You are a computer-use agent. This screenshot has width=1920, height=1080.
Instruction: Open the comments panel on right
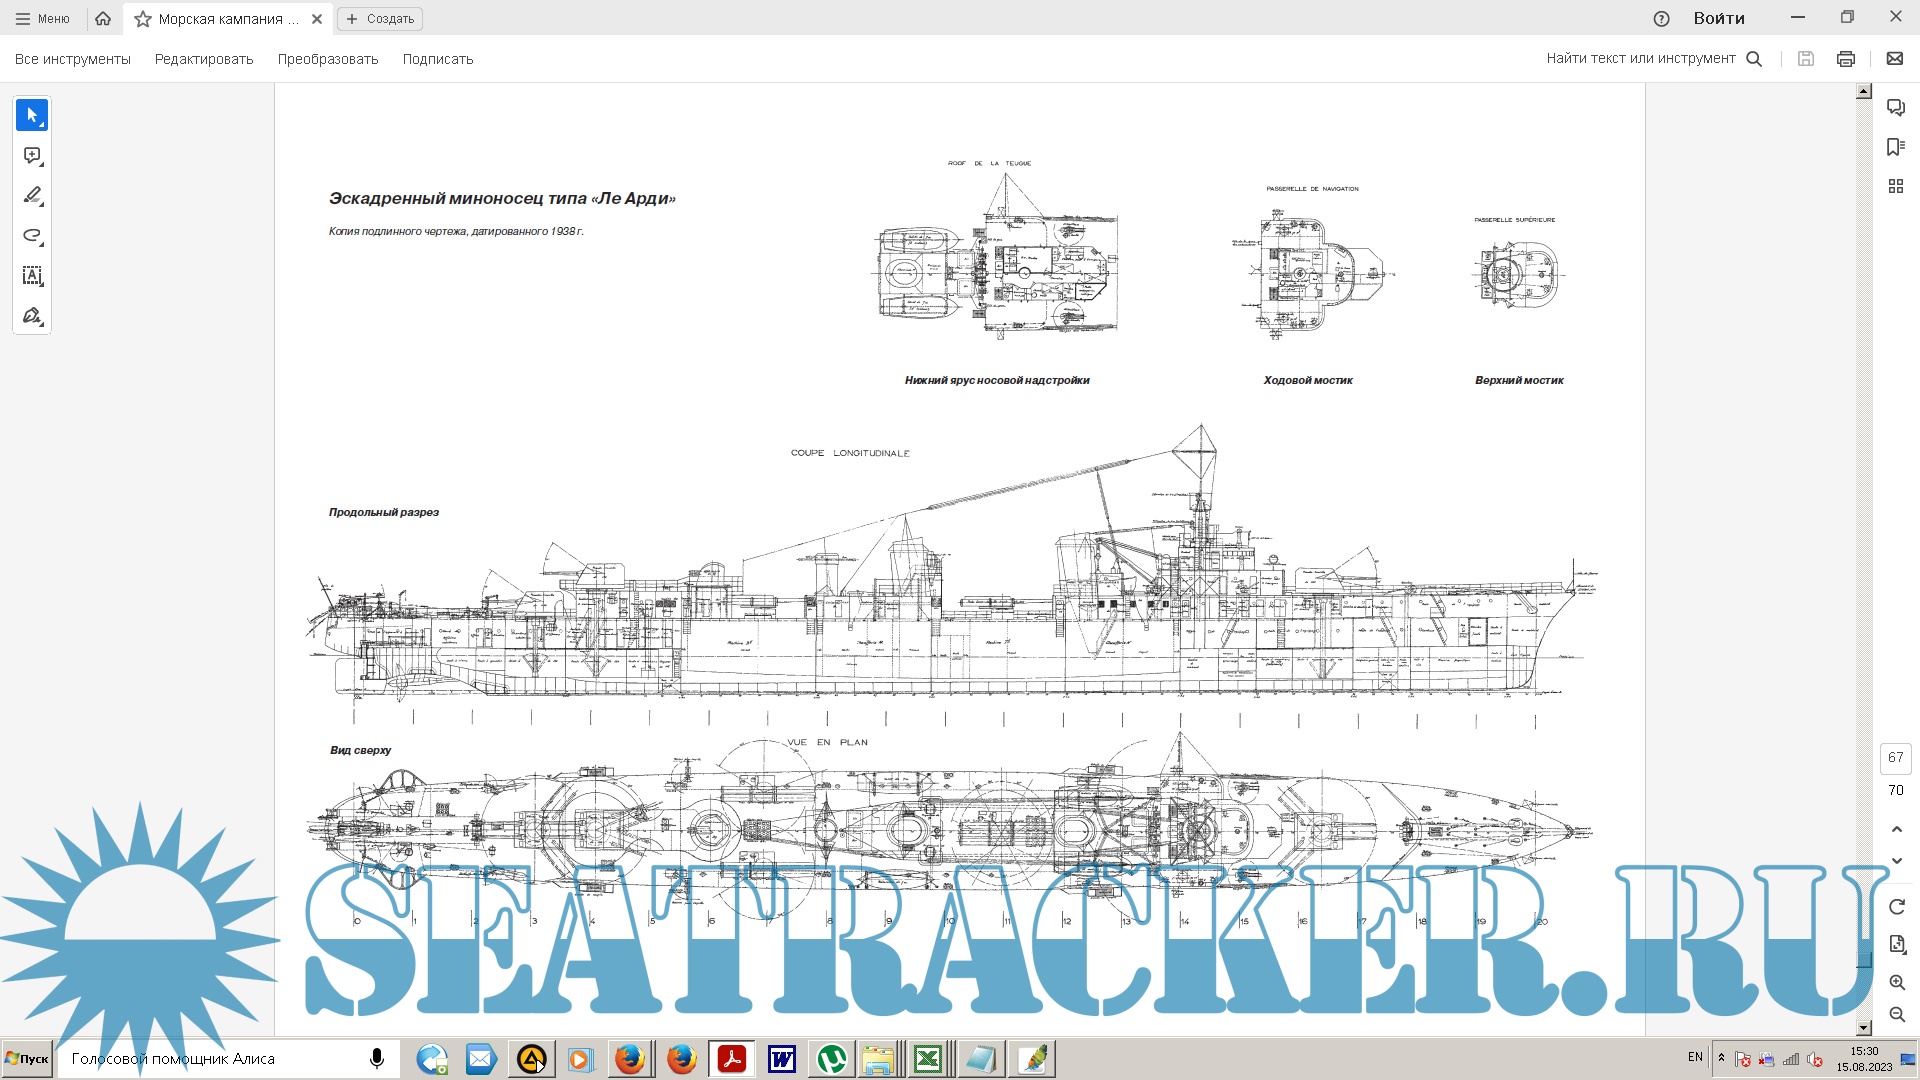pyautogui.click(x=1895, y=107)
